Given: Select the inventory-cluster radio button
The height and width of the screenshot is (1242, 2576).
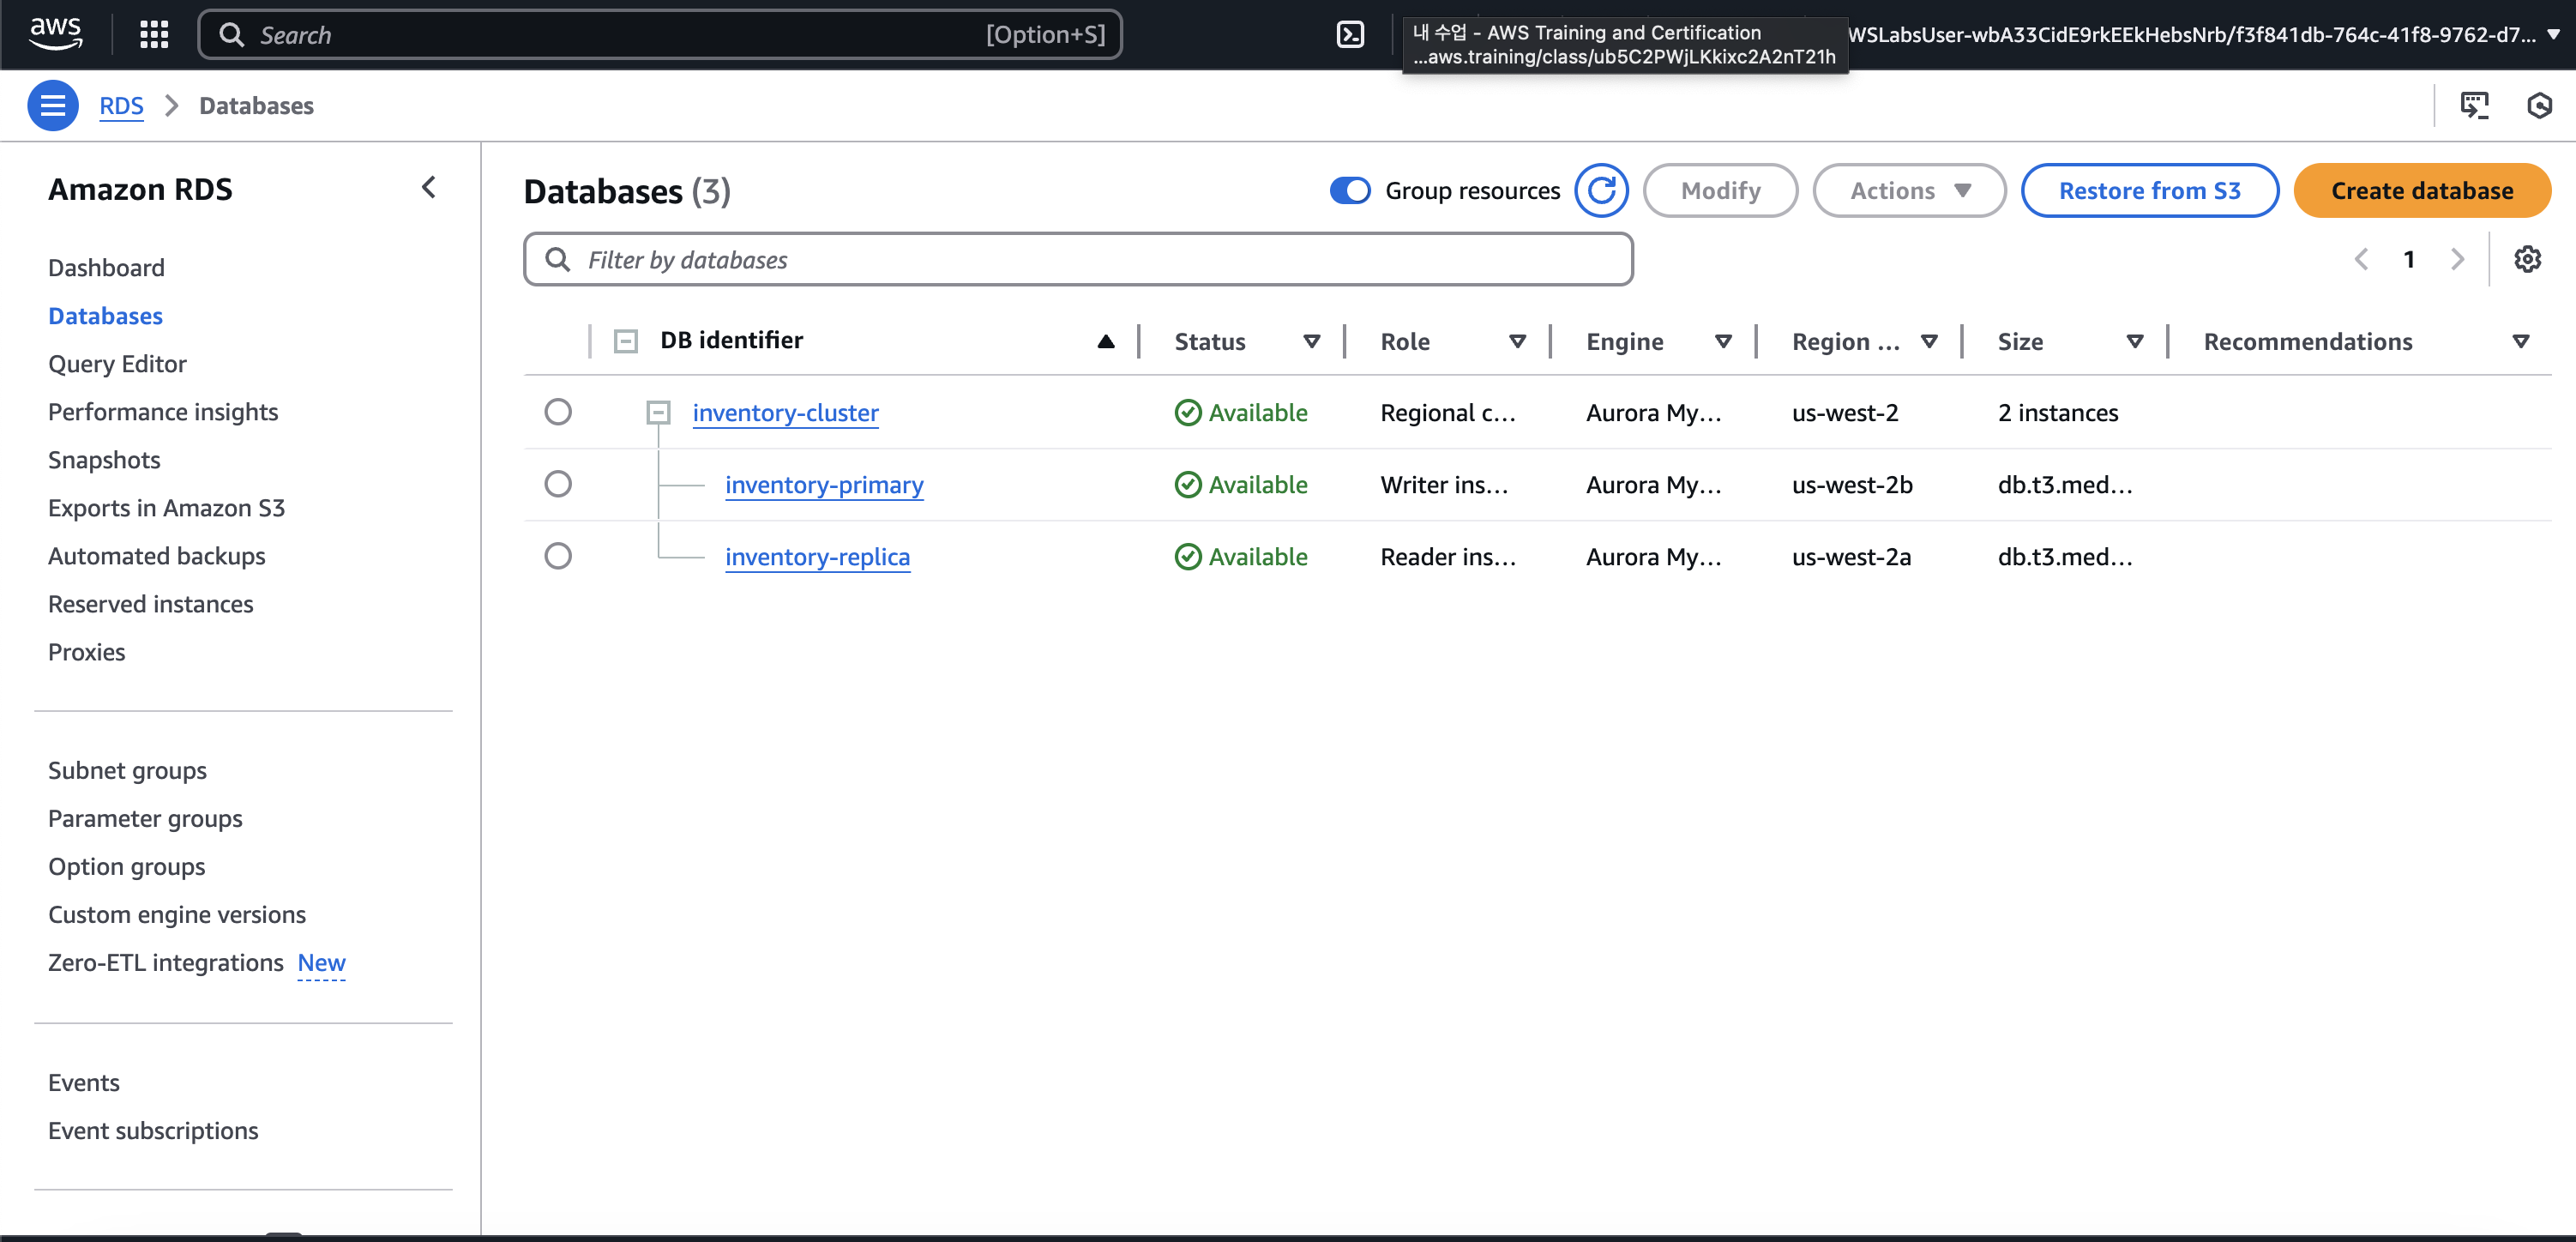Looking at the screenshot, I should coord(558,412).
